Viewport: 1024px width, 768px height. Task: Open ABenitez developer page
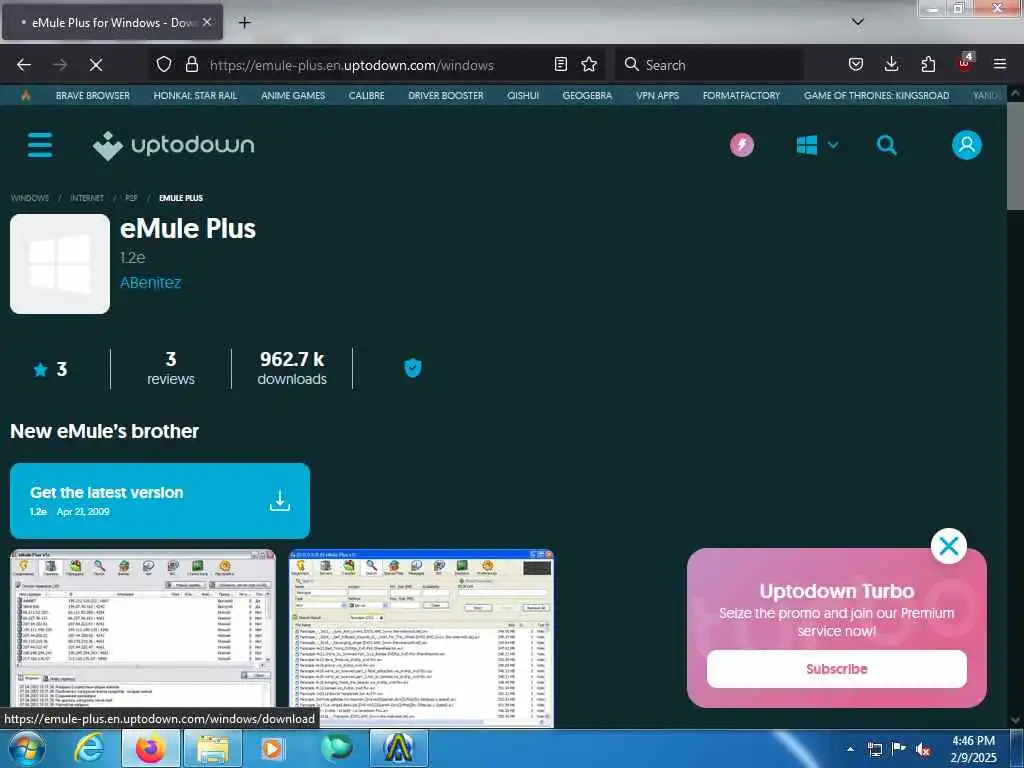click(x=150, y=283)
